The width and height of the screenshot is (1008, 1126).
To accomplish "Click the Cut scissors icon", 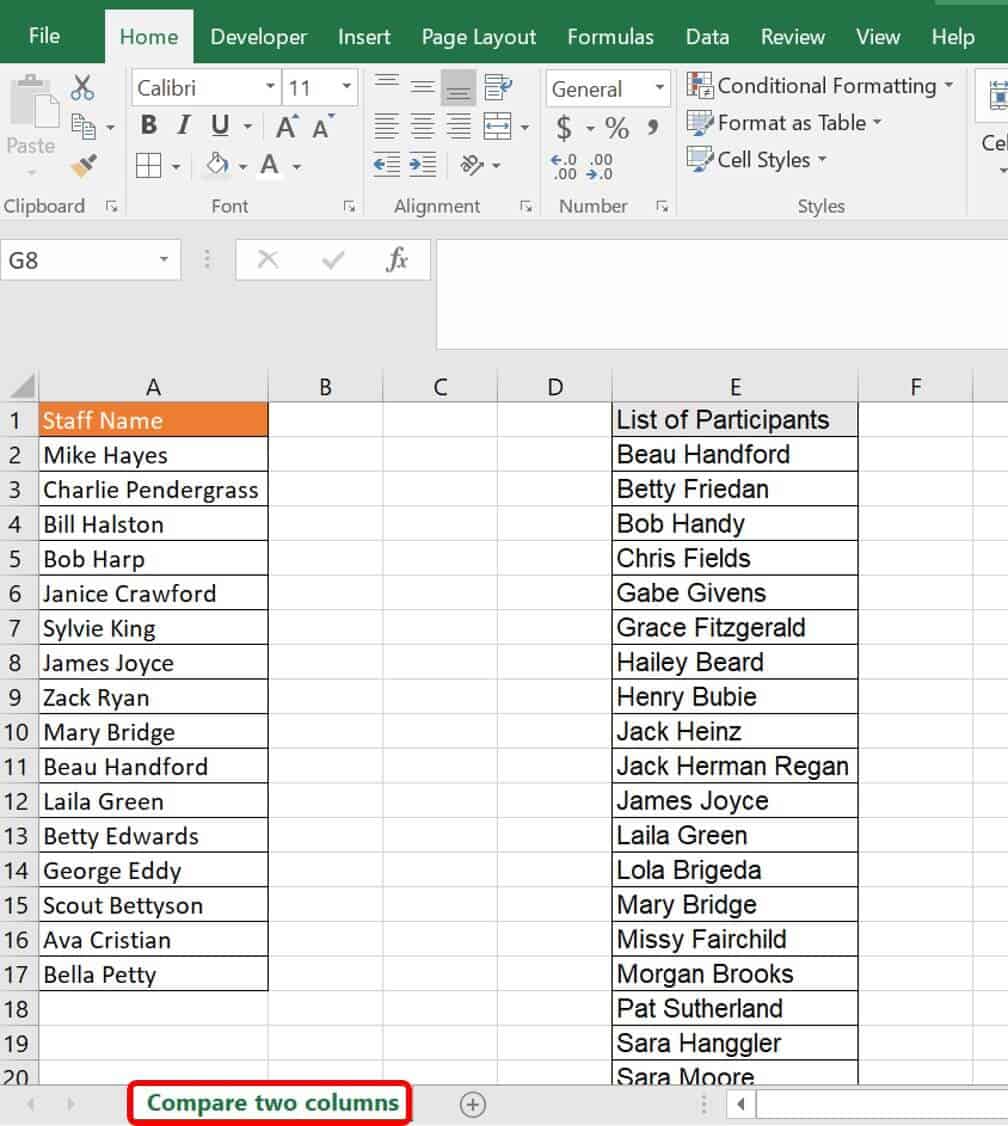I will click(x=83, y=88).
